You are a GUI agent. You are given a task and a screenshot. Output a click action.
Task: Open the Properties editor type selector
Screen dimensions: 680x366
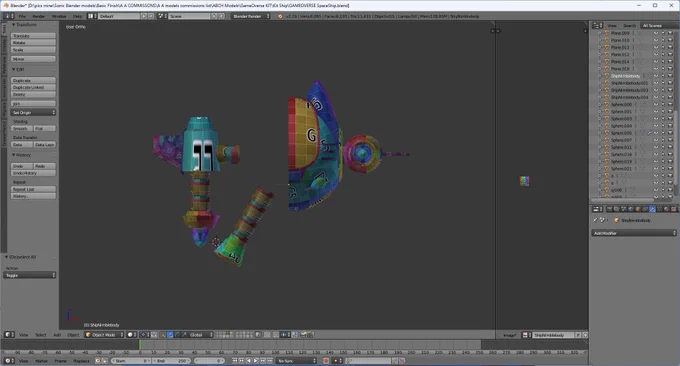pyautogui.click(x=598, y=209)
